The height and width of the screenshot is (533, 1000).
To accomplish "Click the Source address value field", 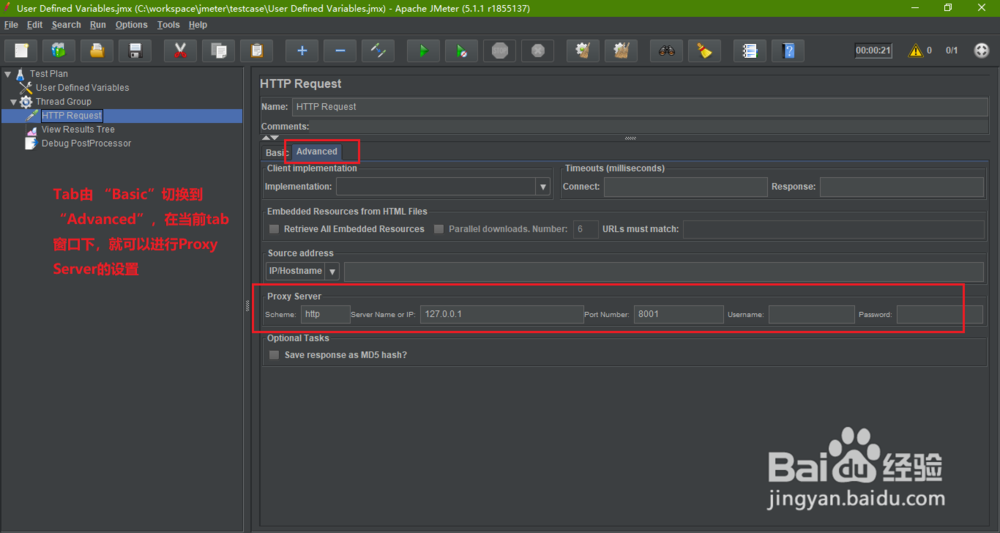I will [x=664, y=272].
